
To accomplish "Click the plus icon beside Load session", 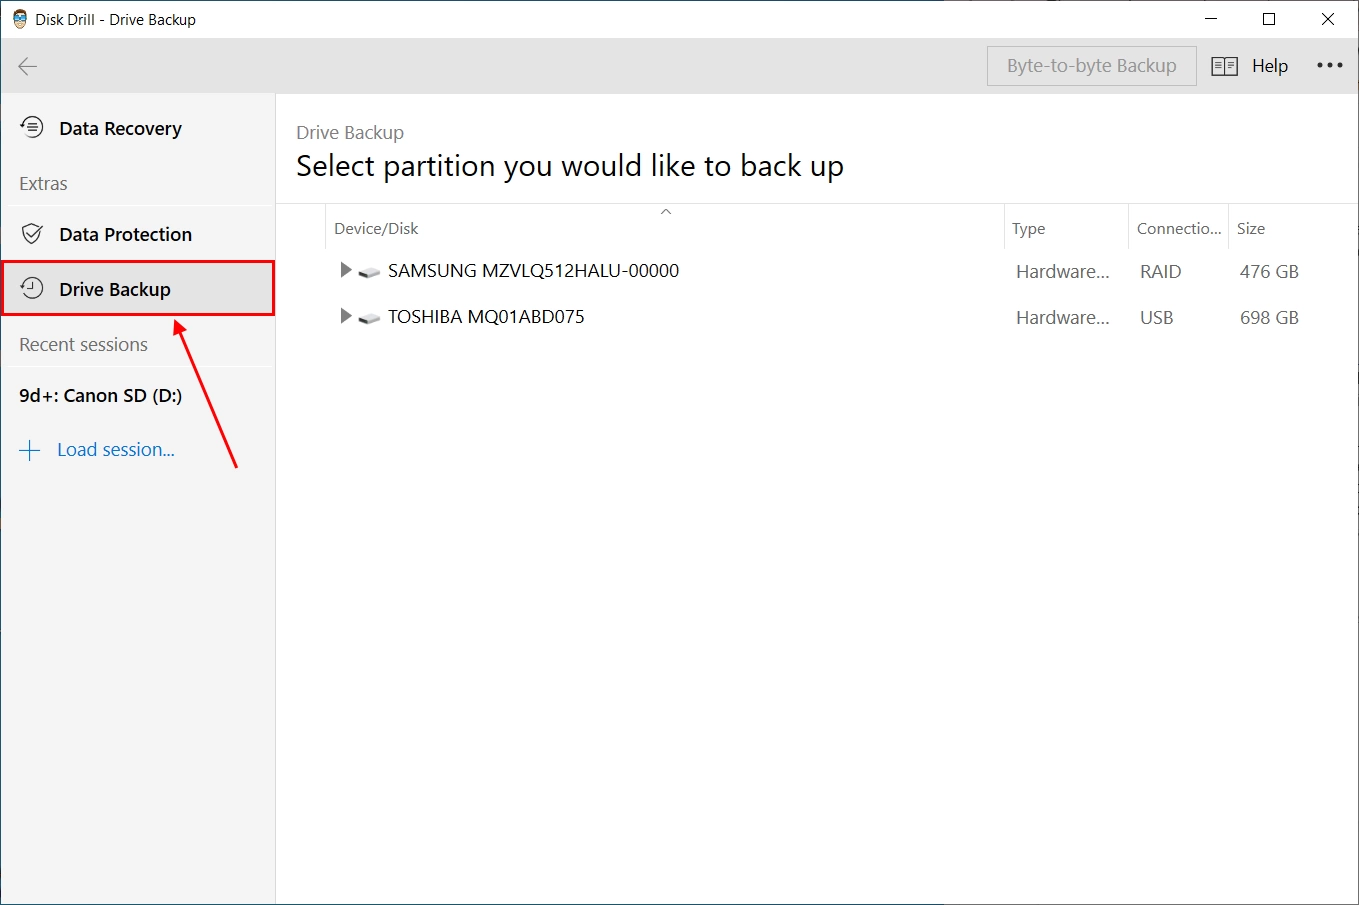I will [x=30, y=450].
